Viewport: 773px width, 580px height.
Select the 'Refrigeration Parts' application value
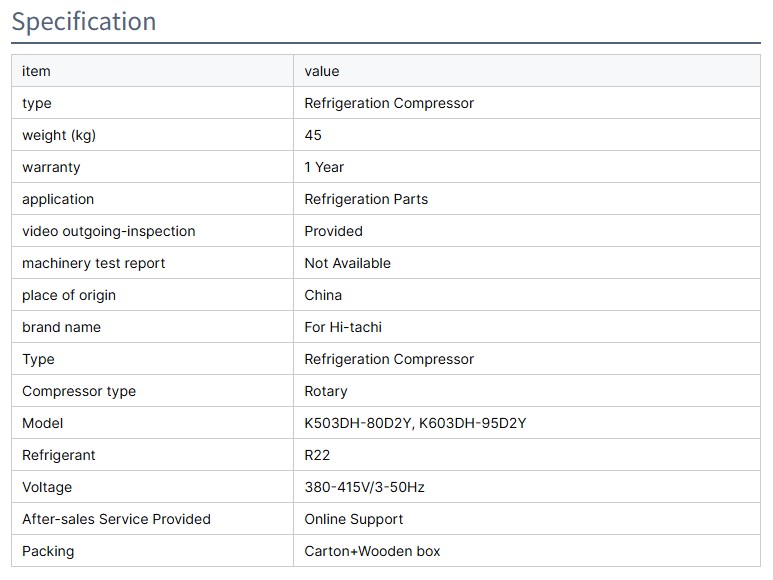click(366, 199)
